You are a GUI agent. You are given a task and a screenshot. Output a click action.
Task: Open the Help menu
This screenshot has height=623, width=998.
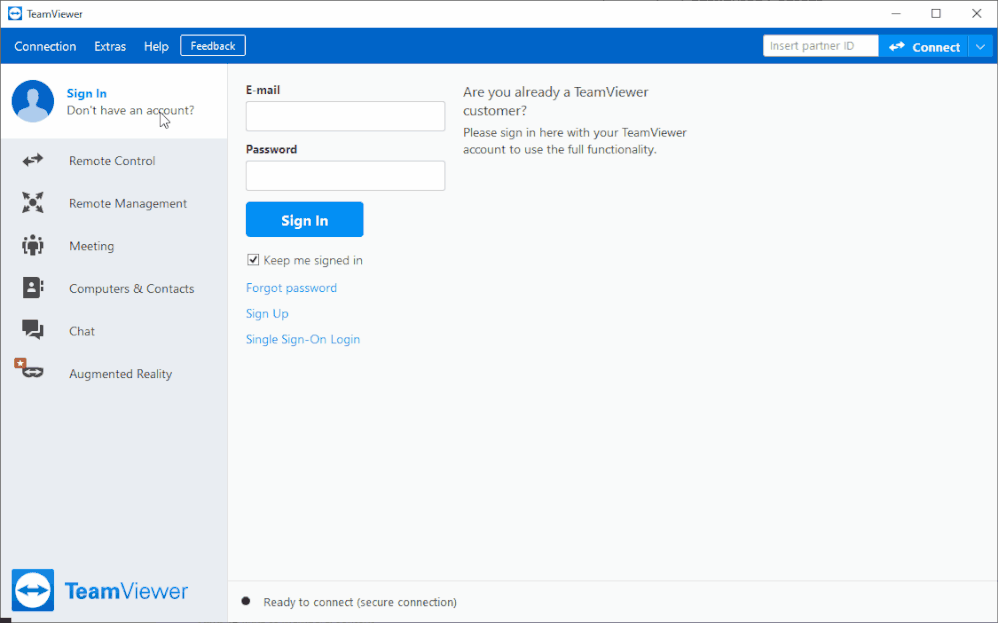pos(156,46)
